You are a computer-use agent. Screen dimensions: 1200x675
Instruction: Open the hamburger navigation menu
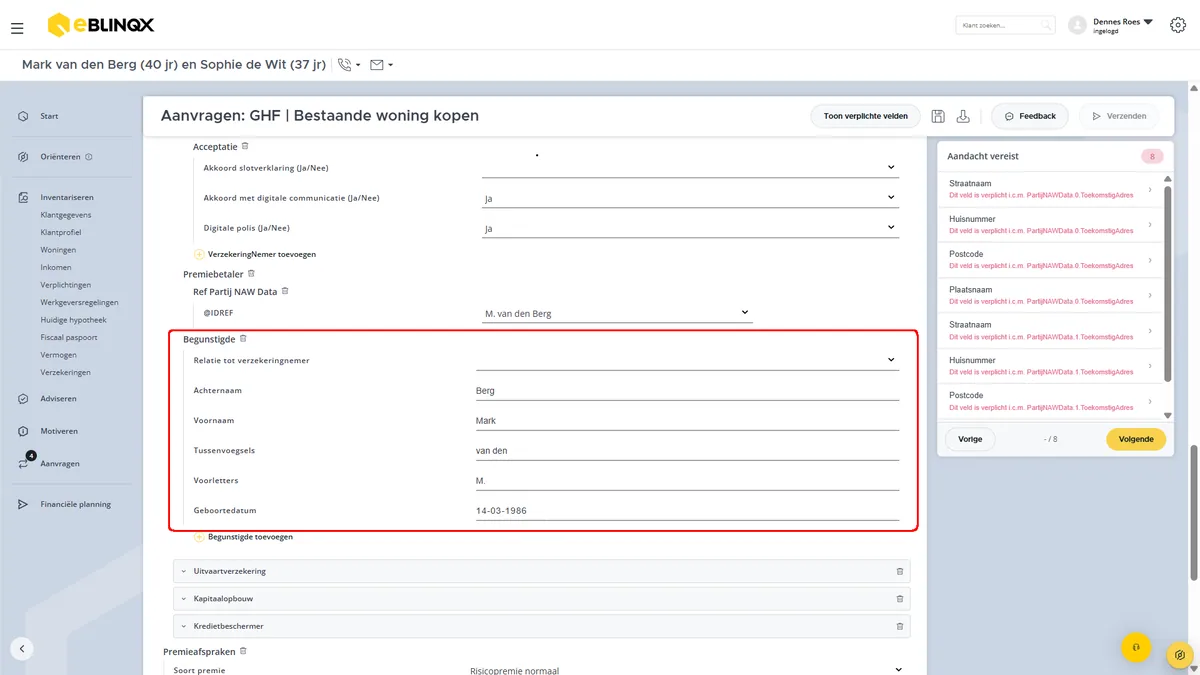coord(17,29)
